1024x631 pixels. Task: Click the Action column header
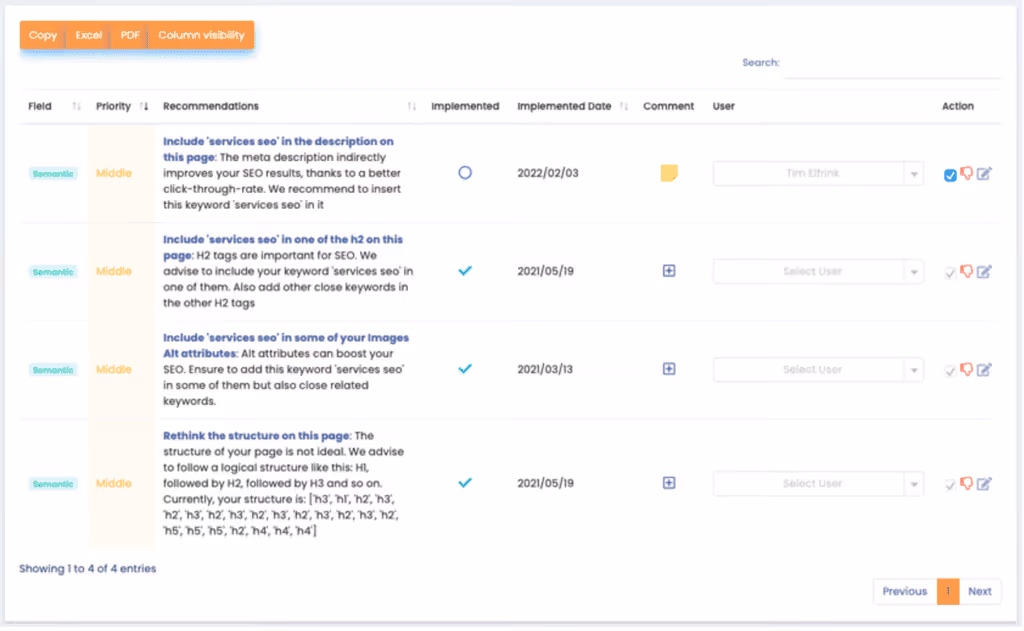957,106
